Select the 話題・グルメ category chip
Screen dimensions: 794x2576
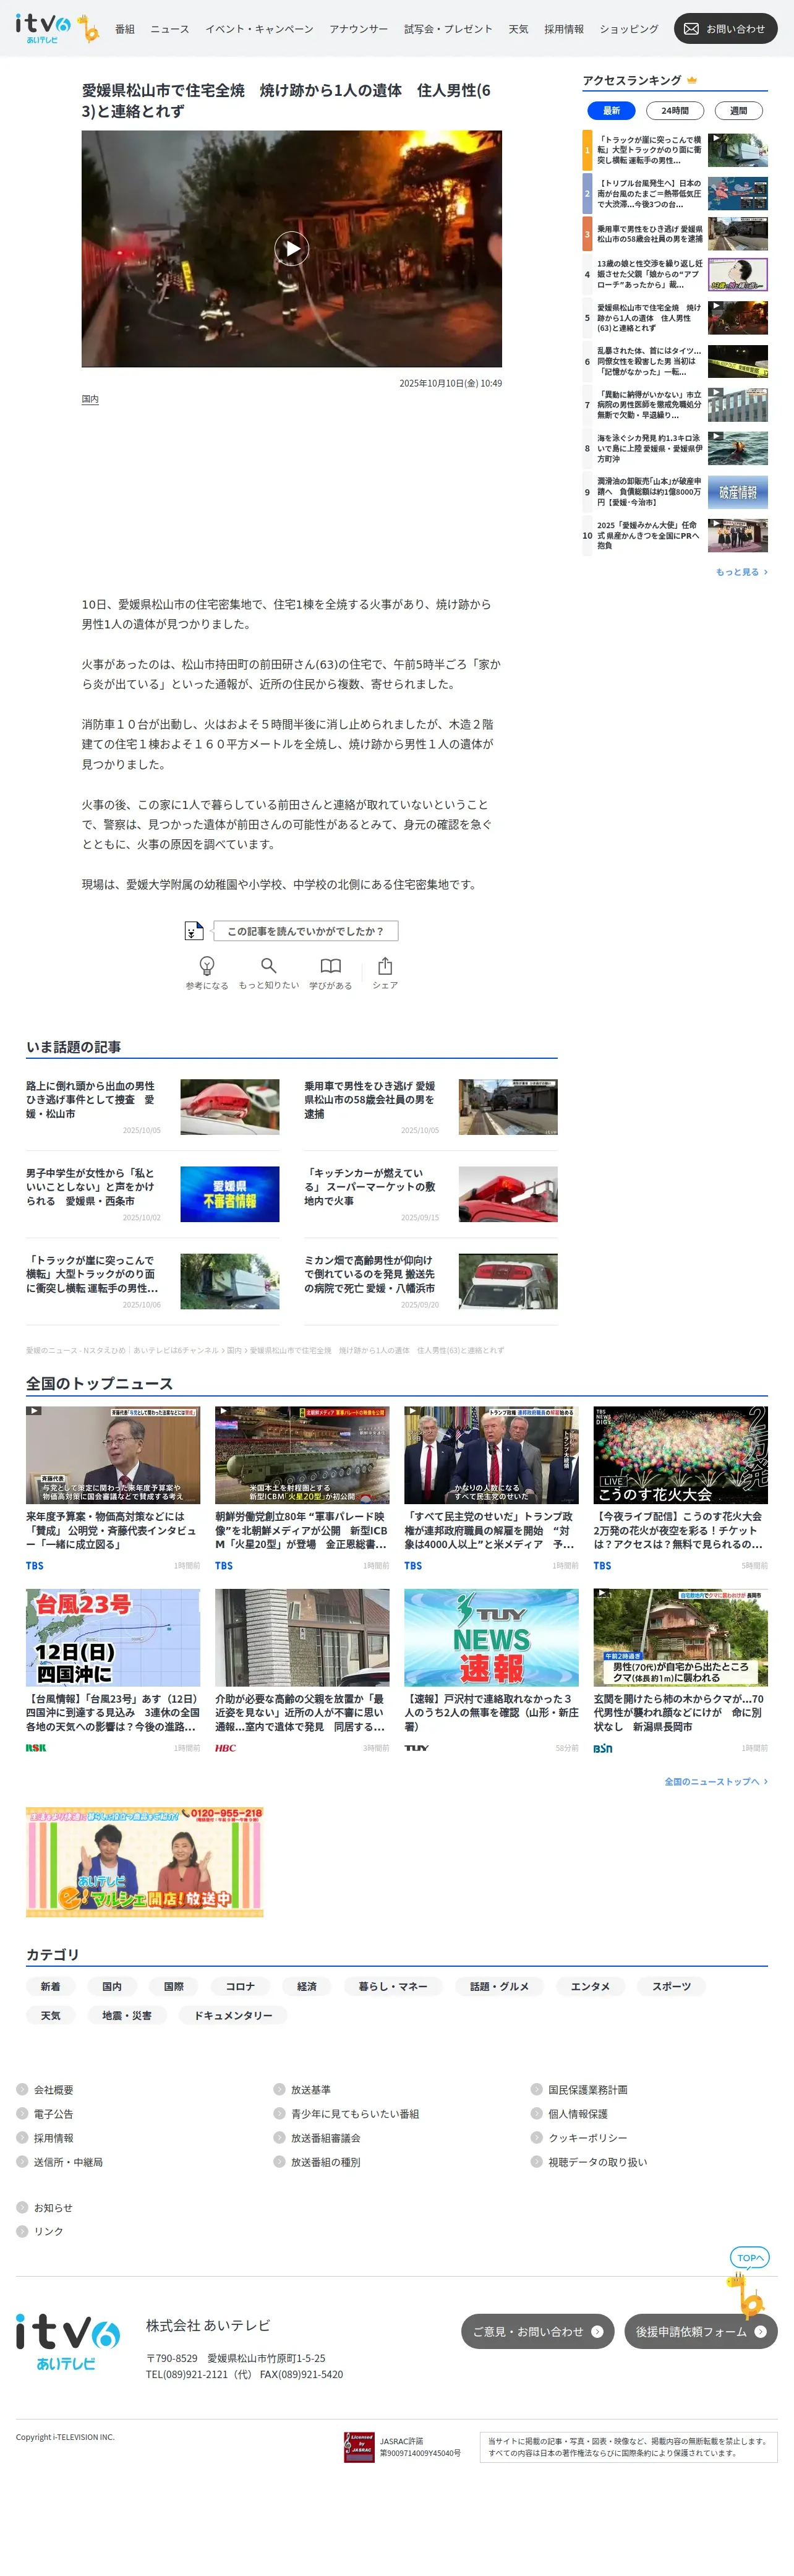[x=499, y=1986]
